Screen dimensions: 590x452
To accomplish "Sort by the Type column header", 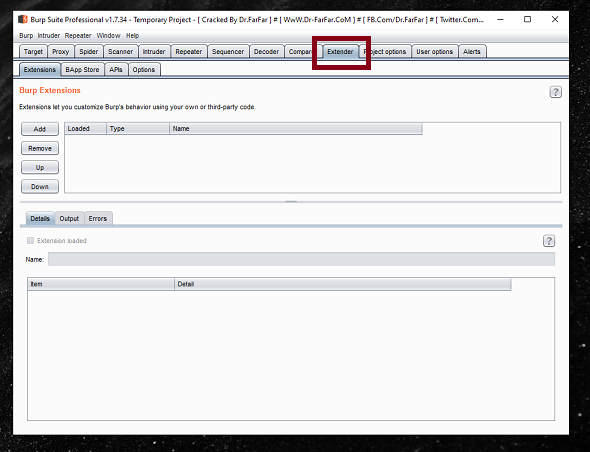I will pyautogui.click(x=138, y=129).
